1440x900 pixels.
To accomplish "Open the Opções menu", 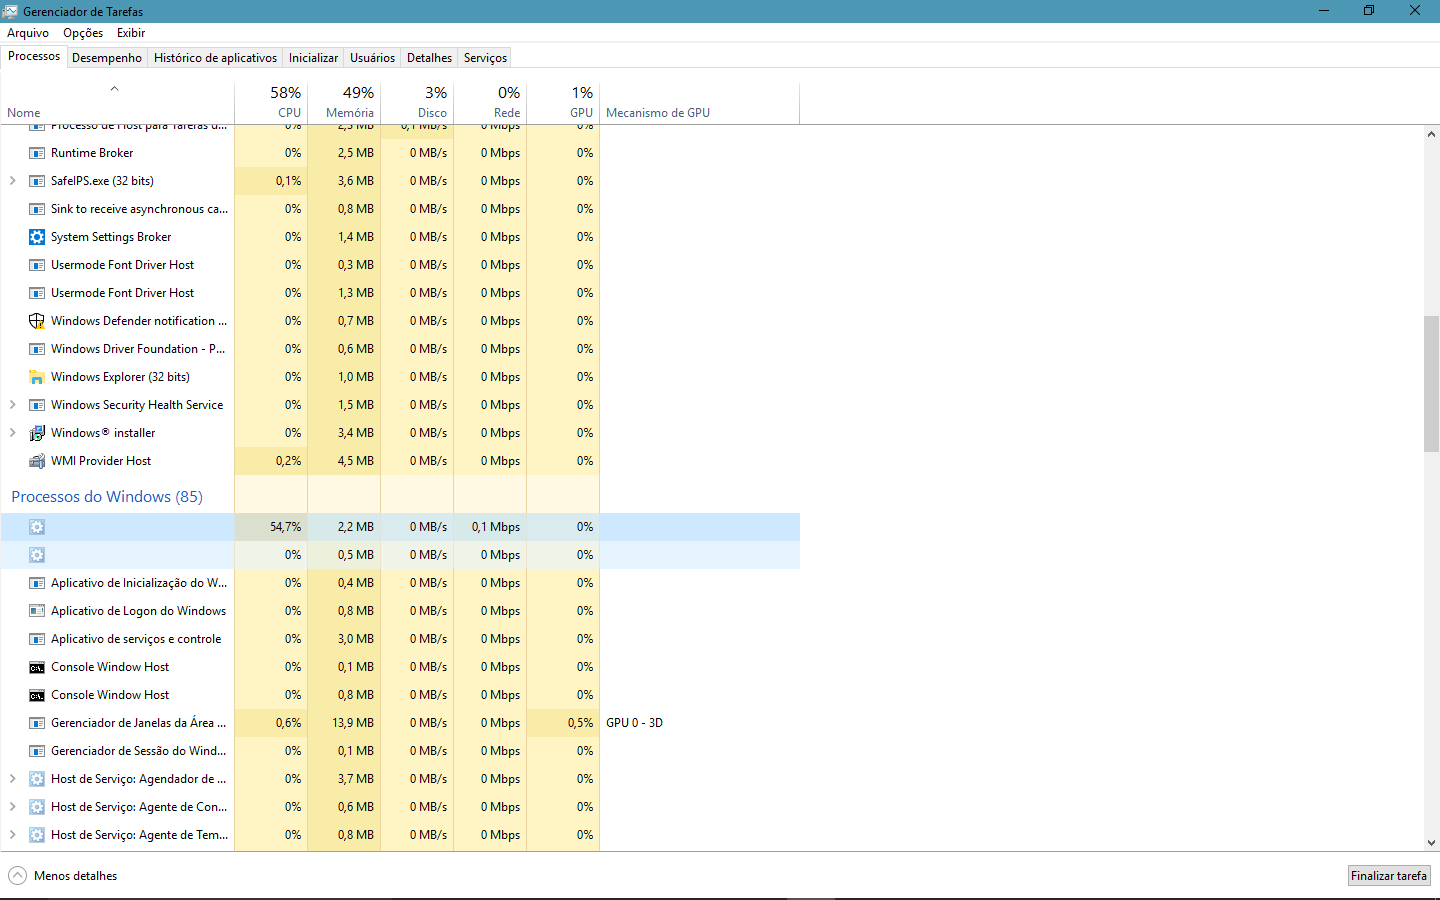I will click(83, 33).
